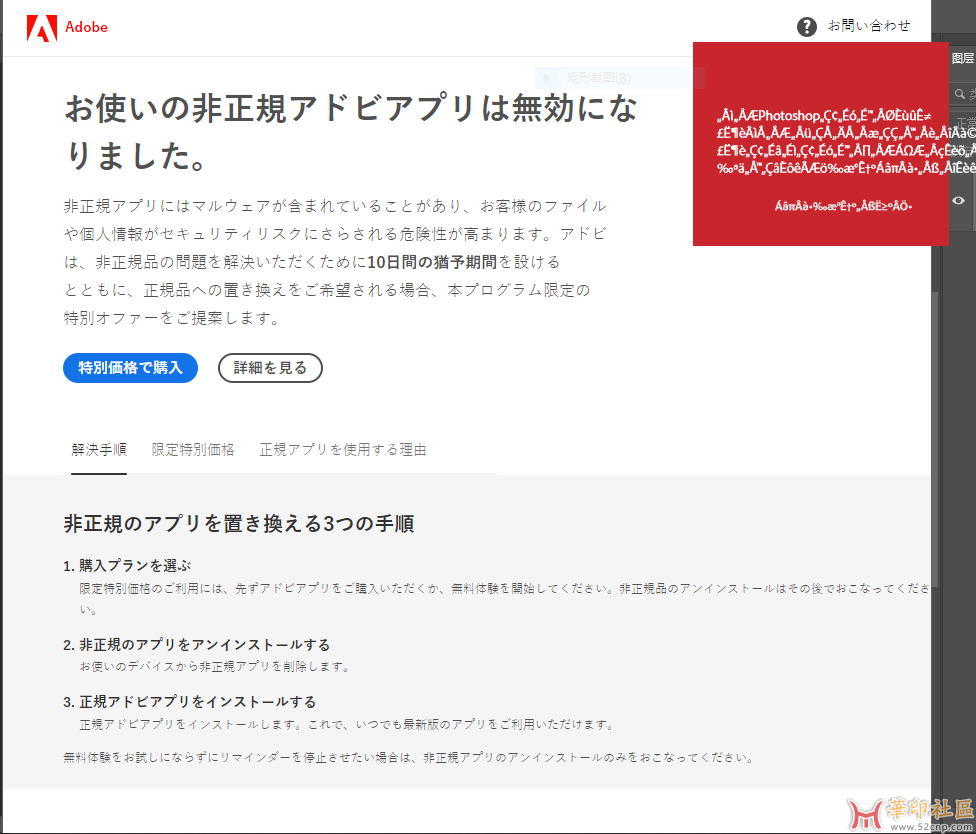This screenshot has height=834, width=976.
Task: Click the heading 非正規のアプリを置き換える3つの手順
Action: 239,524
